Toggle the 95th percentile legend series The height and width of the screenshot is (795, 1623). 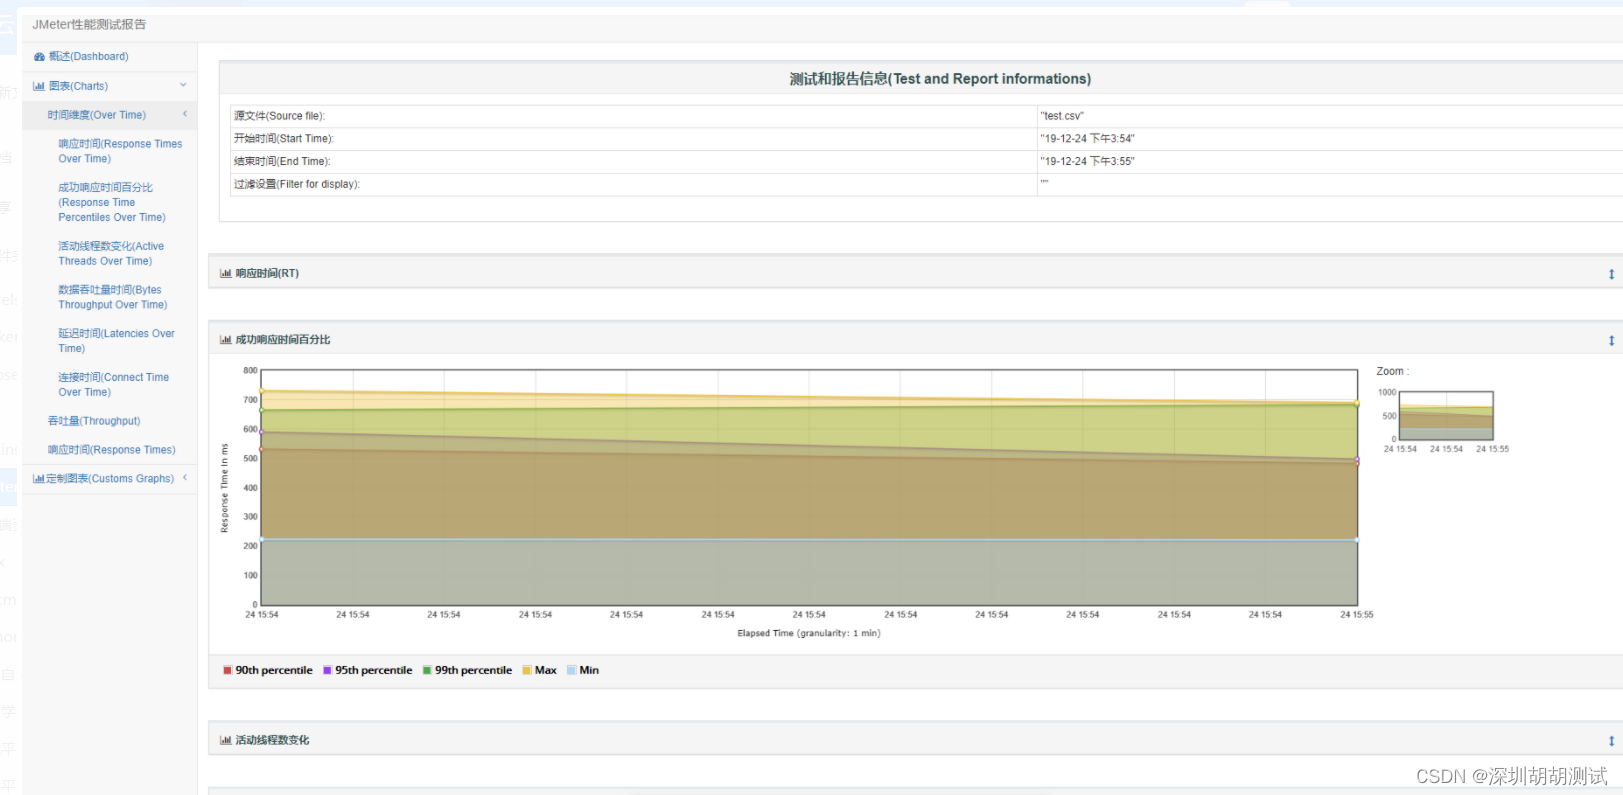pos(368,670)
